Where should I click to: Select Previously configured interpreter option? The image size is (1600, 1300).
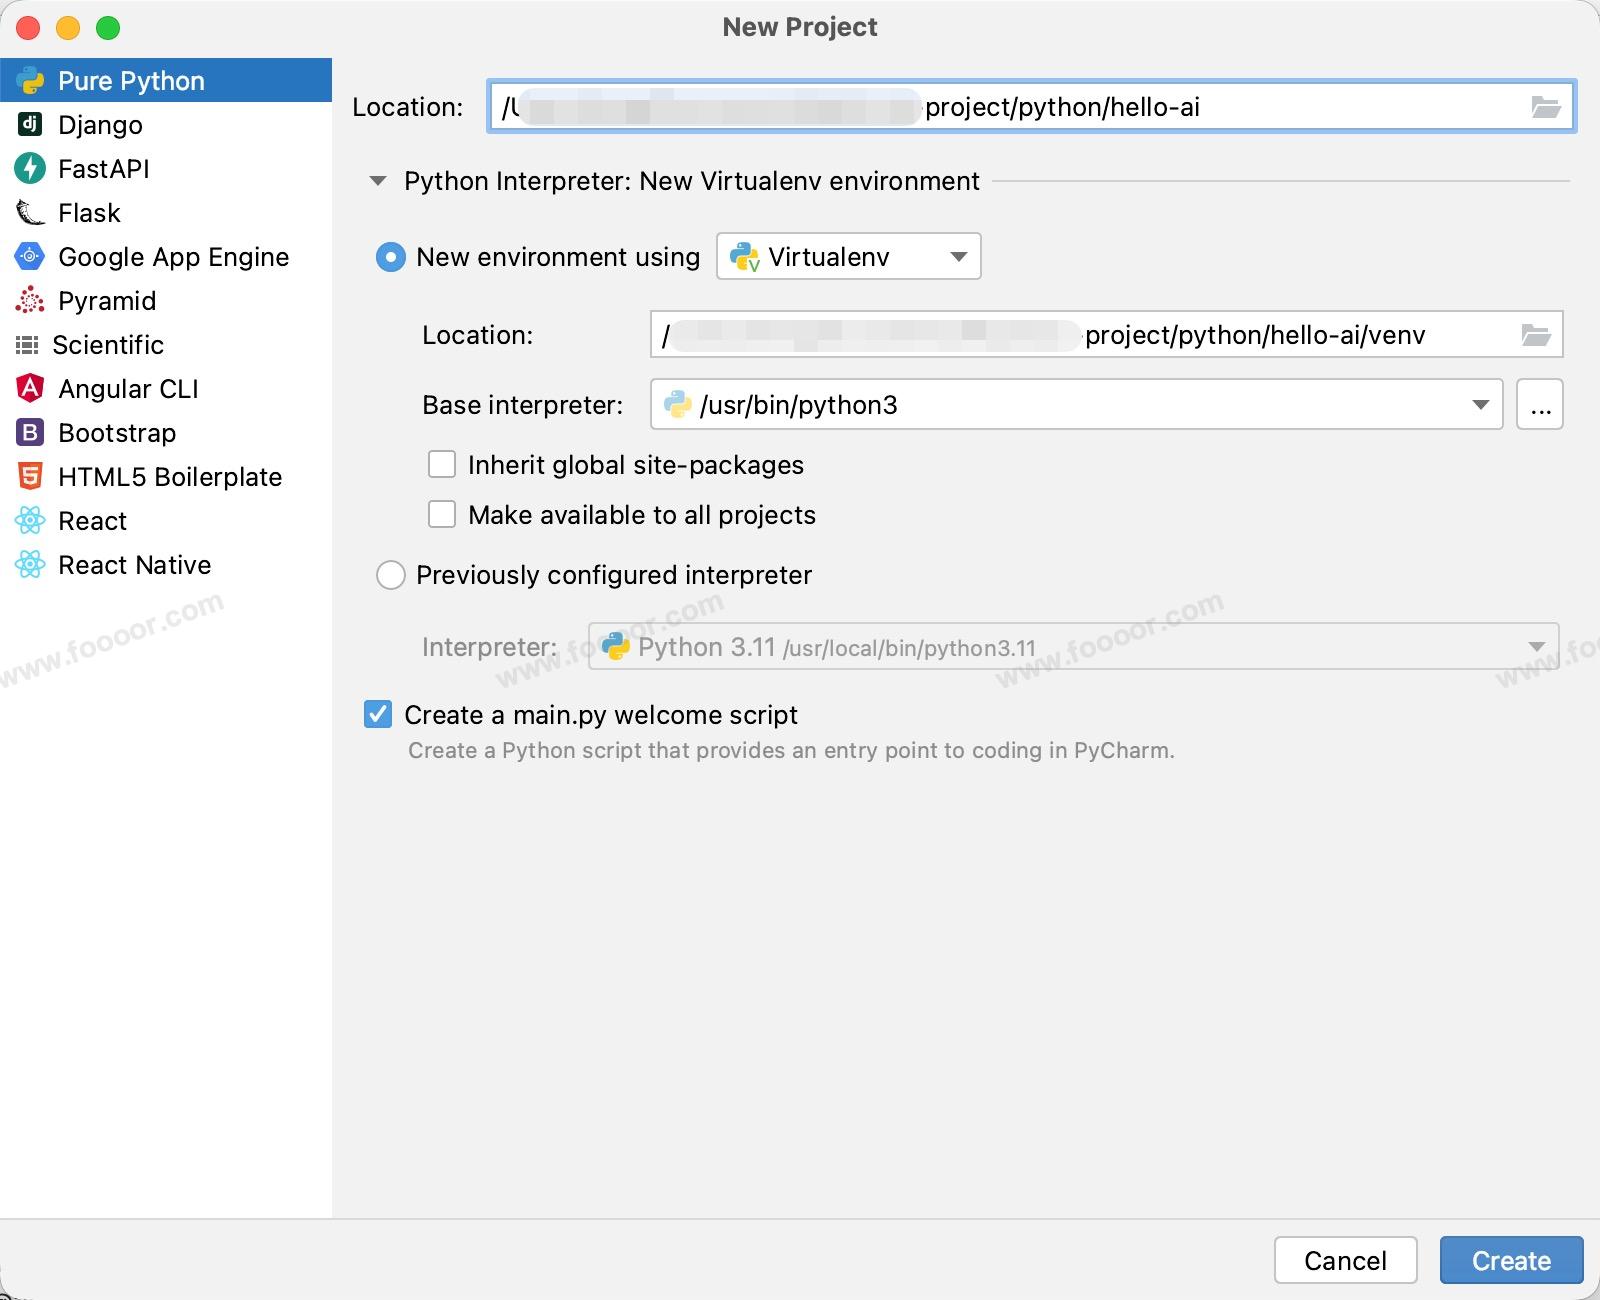pos(390,575)
